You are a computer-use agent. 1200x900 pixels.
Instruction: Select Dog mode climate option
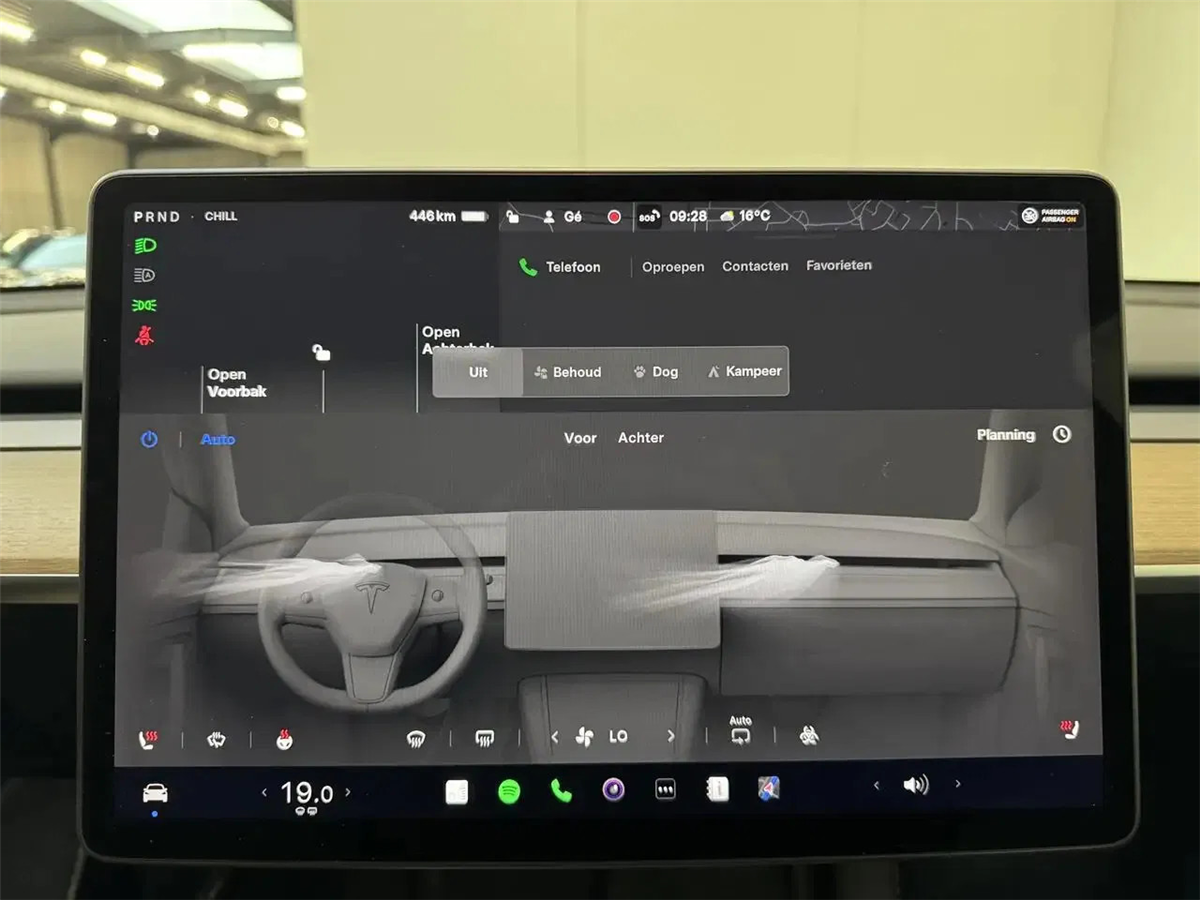655,372
